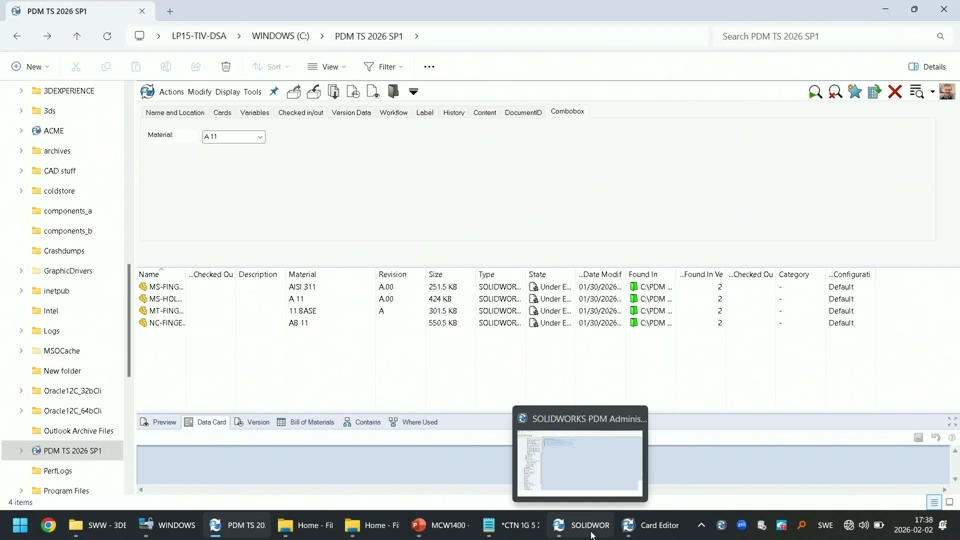Expand the ACME vault folder

pyautogui.click(x=21, y=130)
